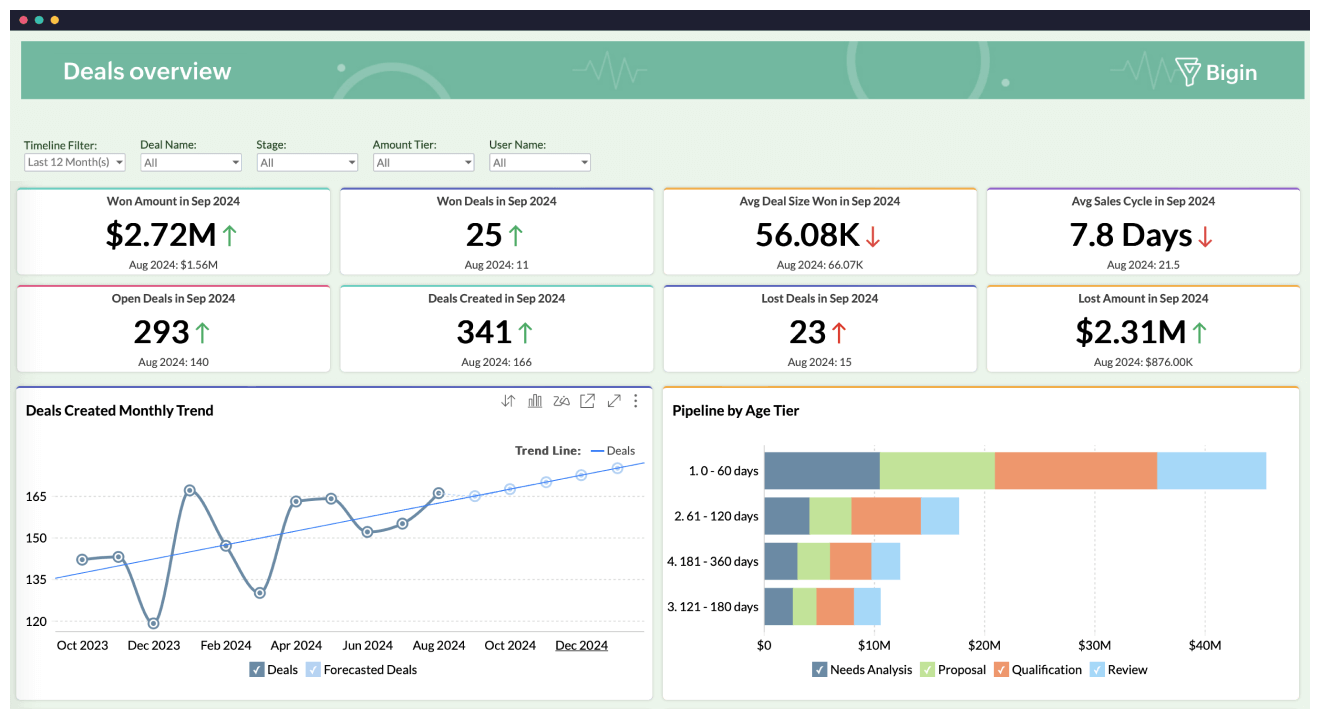
Task: Expand the Deal Name dropdown
Action: tap(191, 162)
